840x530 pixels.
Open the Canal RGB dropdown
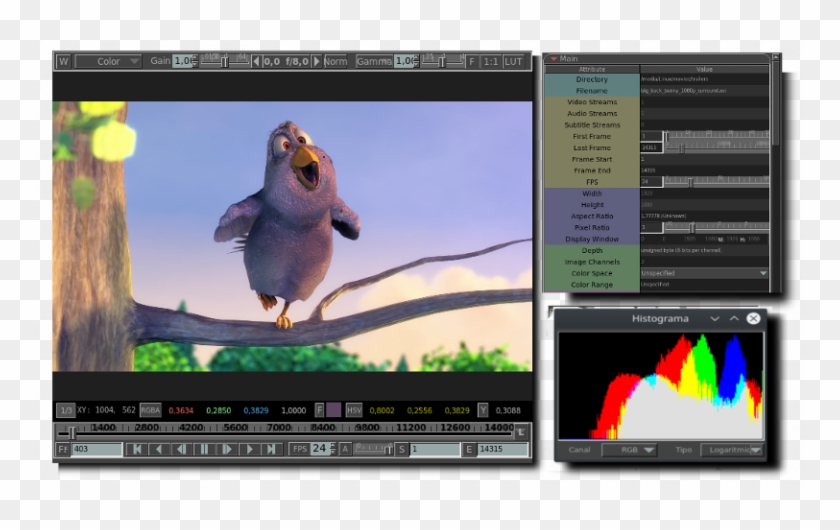click(629, 450)
